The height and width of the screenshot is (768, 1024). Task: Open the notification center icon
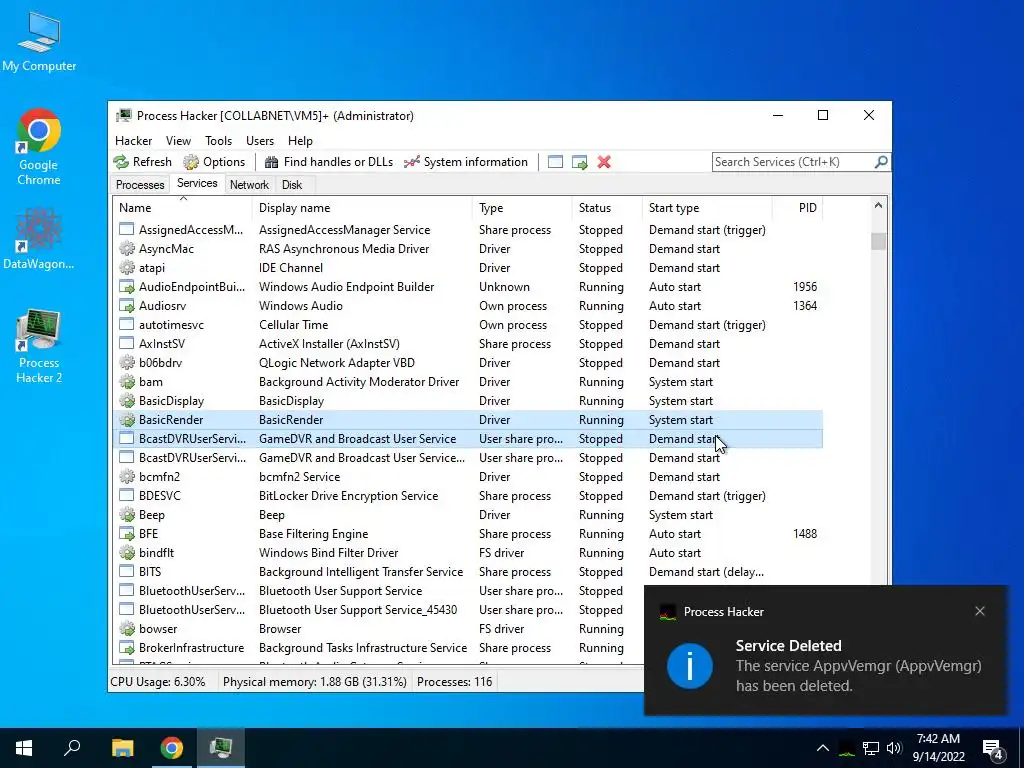(993, 749)
